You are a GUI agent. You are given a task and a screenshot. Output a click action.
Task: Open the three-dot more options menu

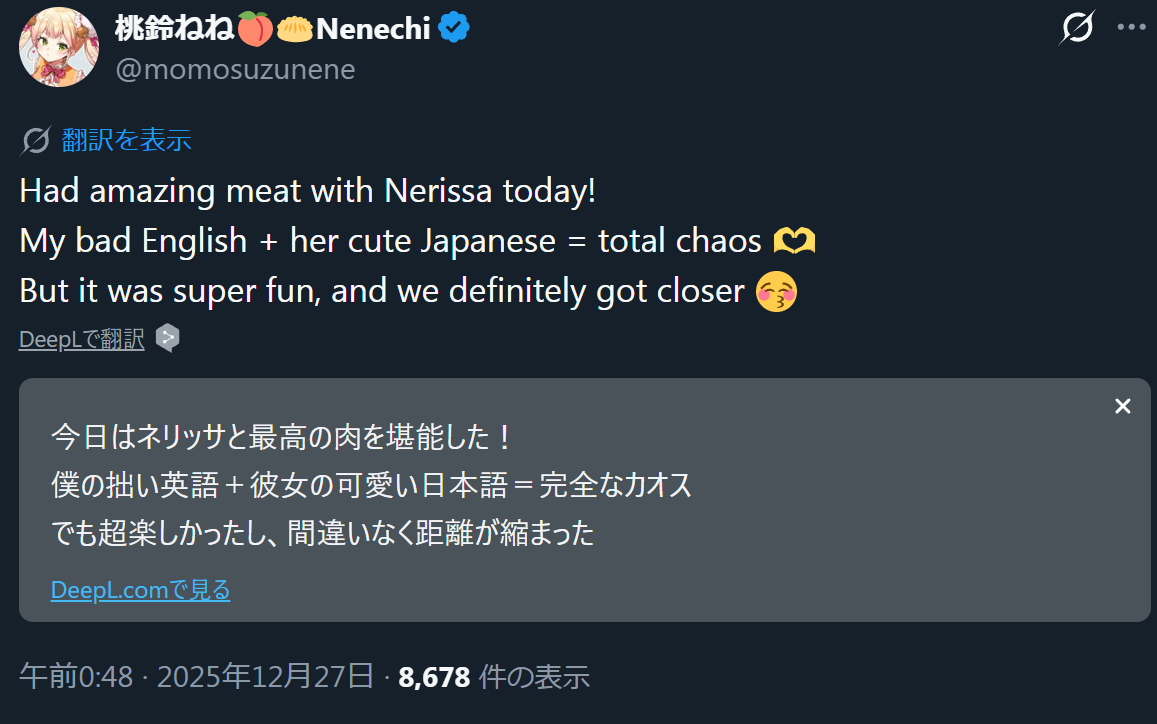coord(1130,29)
